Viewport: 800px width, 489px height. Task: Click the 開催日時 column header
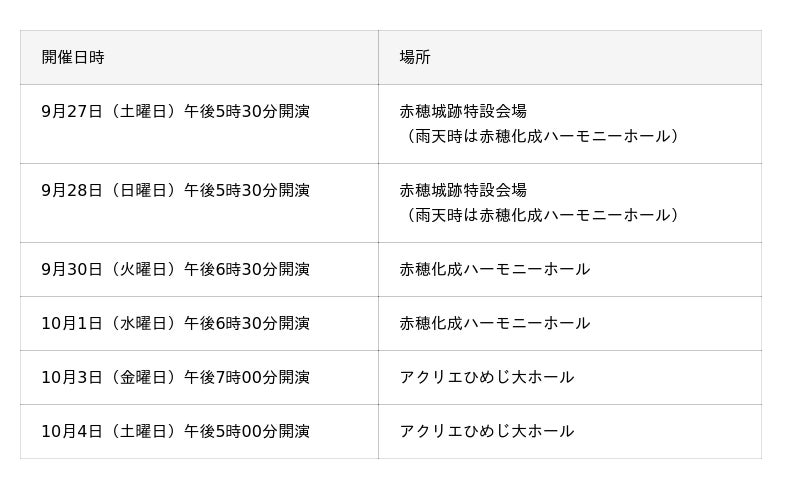click(x=73, y=57)
